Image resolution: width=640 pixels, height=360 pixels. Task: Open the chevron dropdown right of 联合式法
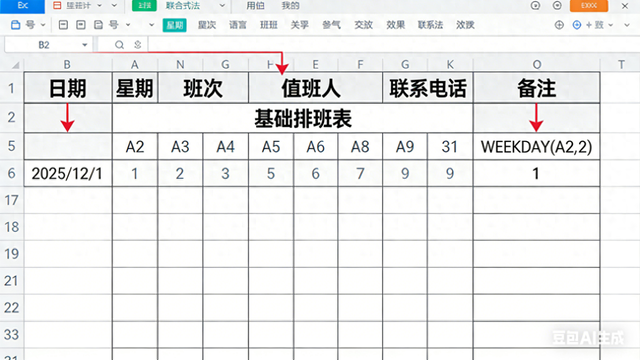click(222, 6)
